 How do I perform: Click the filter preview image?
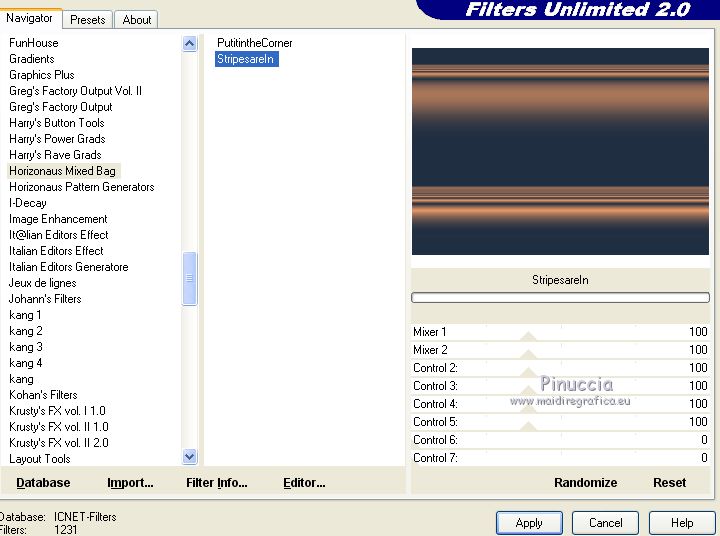(560, 151)
